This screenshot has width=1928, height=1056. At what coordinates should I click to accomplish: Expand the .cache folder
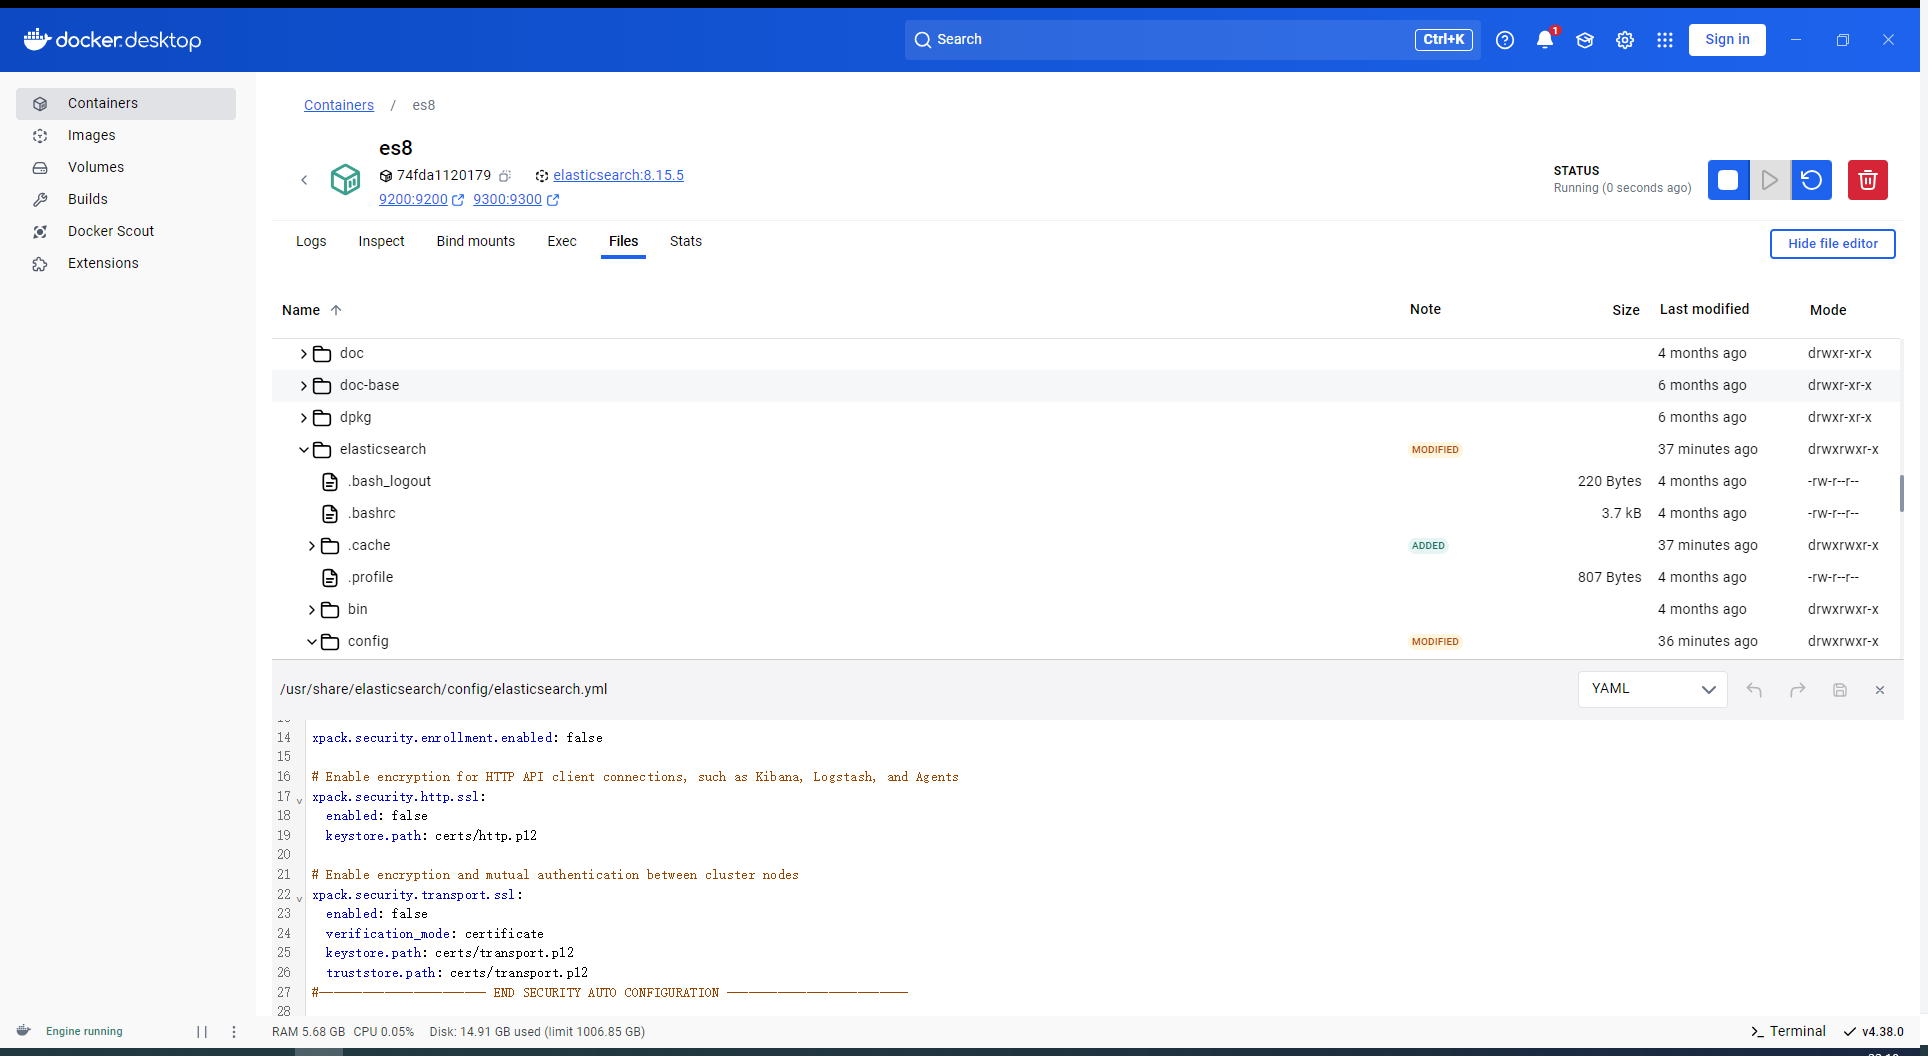312,546
